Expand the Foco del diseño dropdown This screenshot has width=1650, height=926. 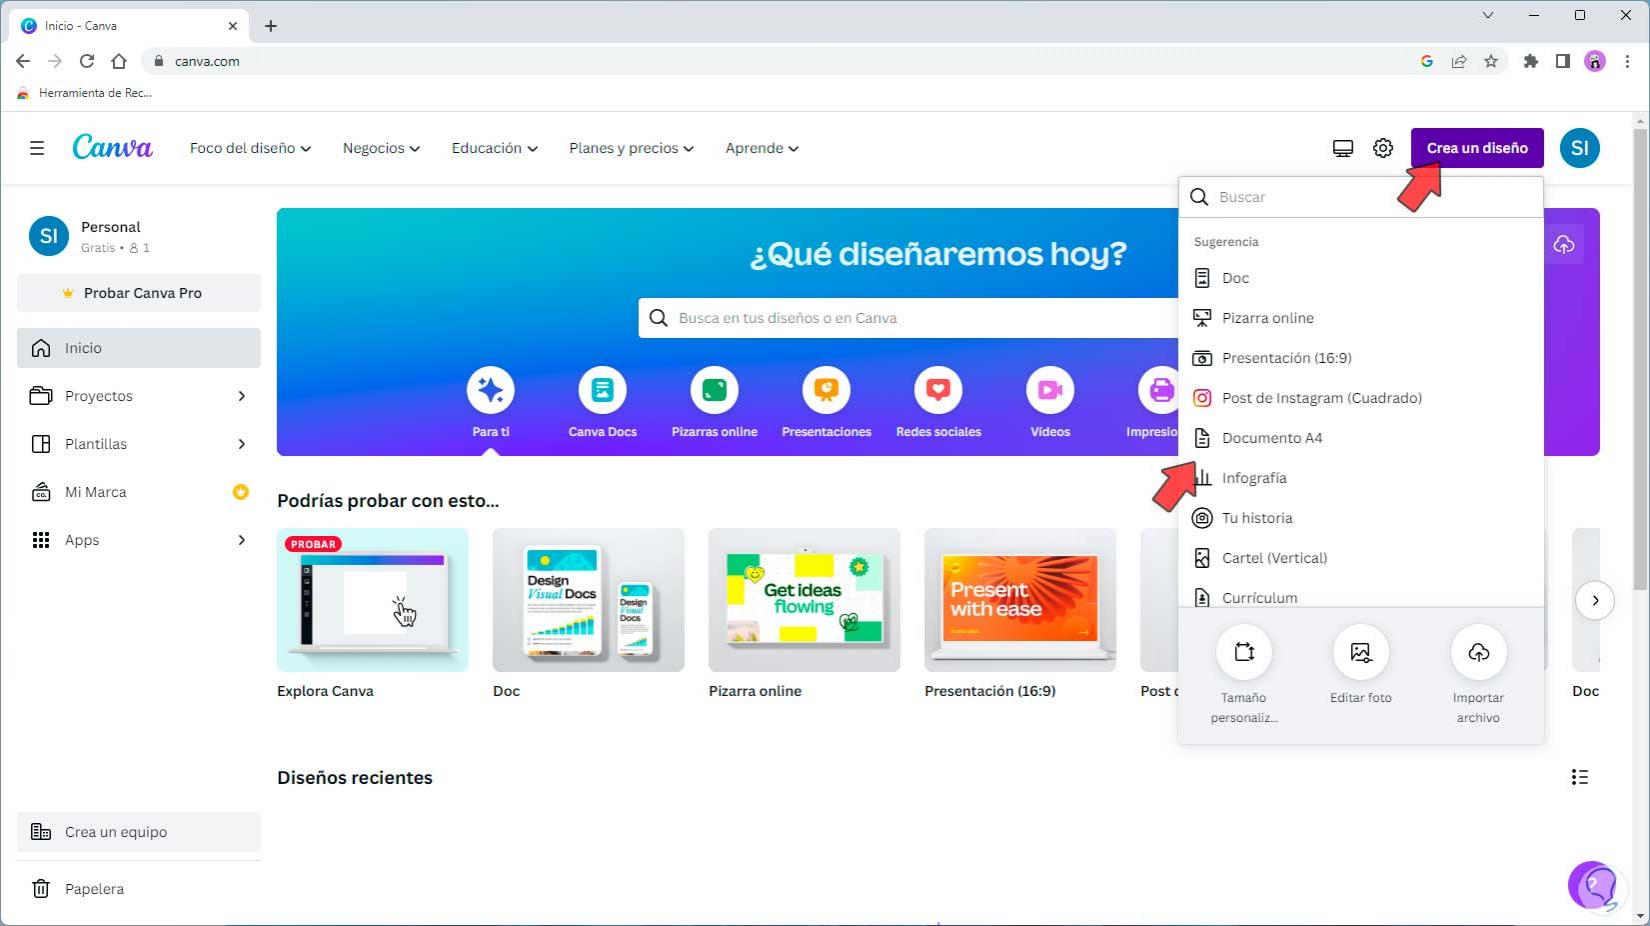[250, 148]
